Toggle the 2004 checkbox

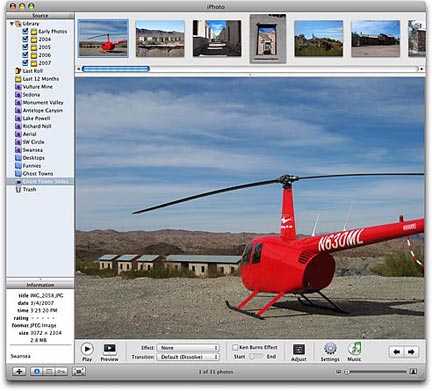[25, 39]
